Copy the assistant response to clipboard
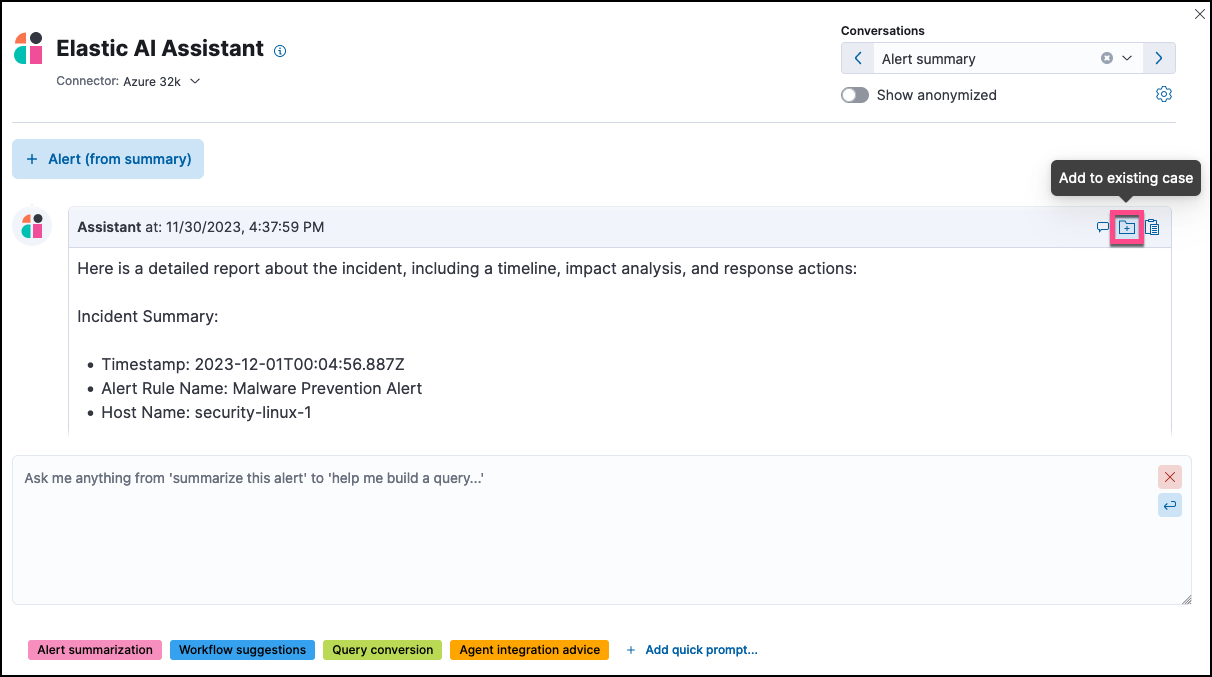The width and height of the screenshot is (1212, 677). 1152,227
